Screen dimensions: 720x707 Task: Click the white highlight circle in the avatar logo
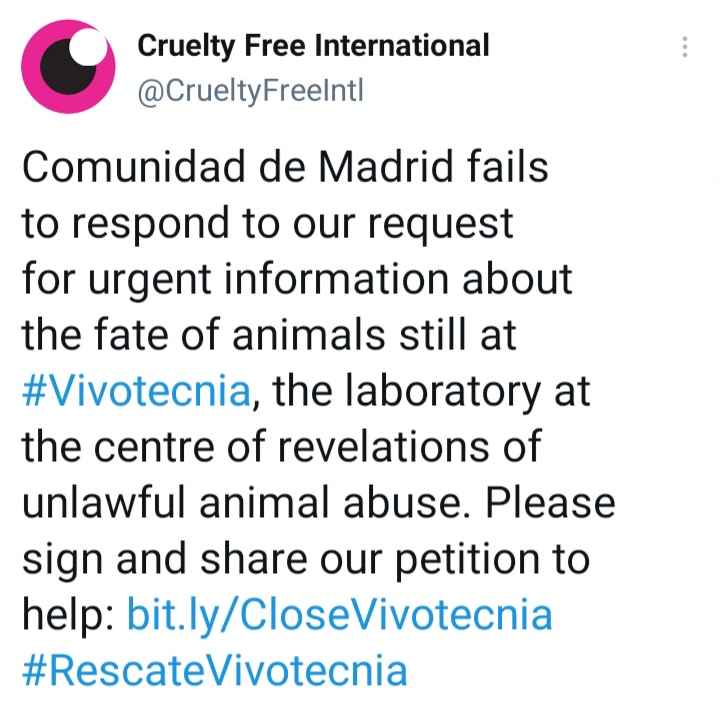coord(88,47)
